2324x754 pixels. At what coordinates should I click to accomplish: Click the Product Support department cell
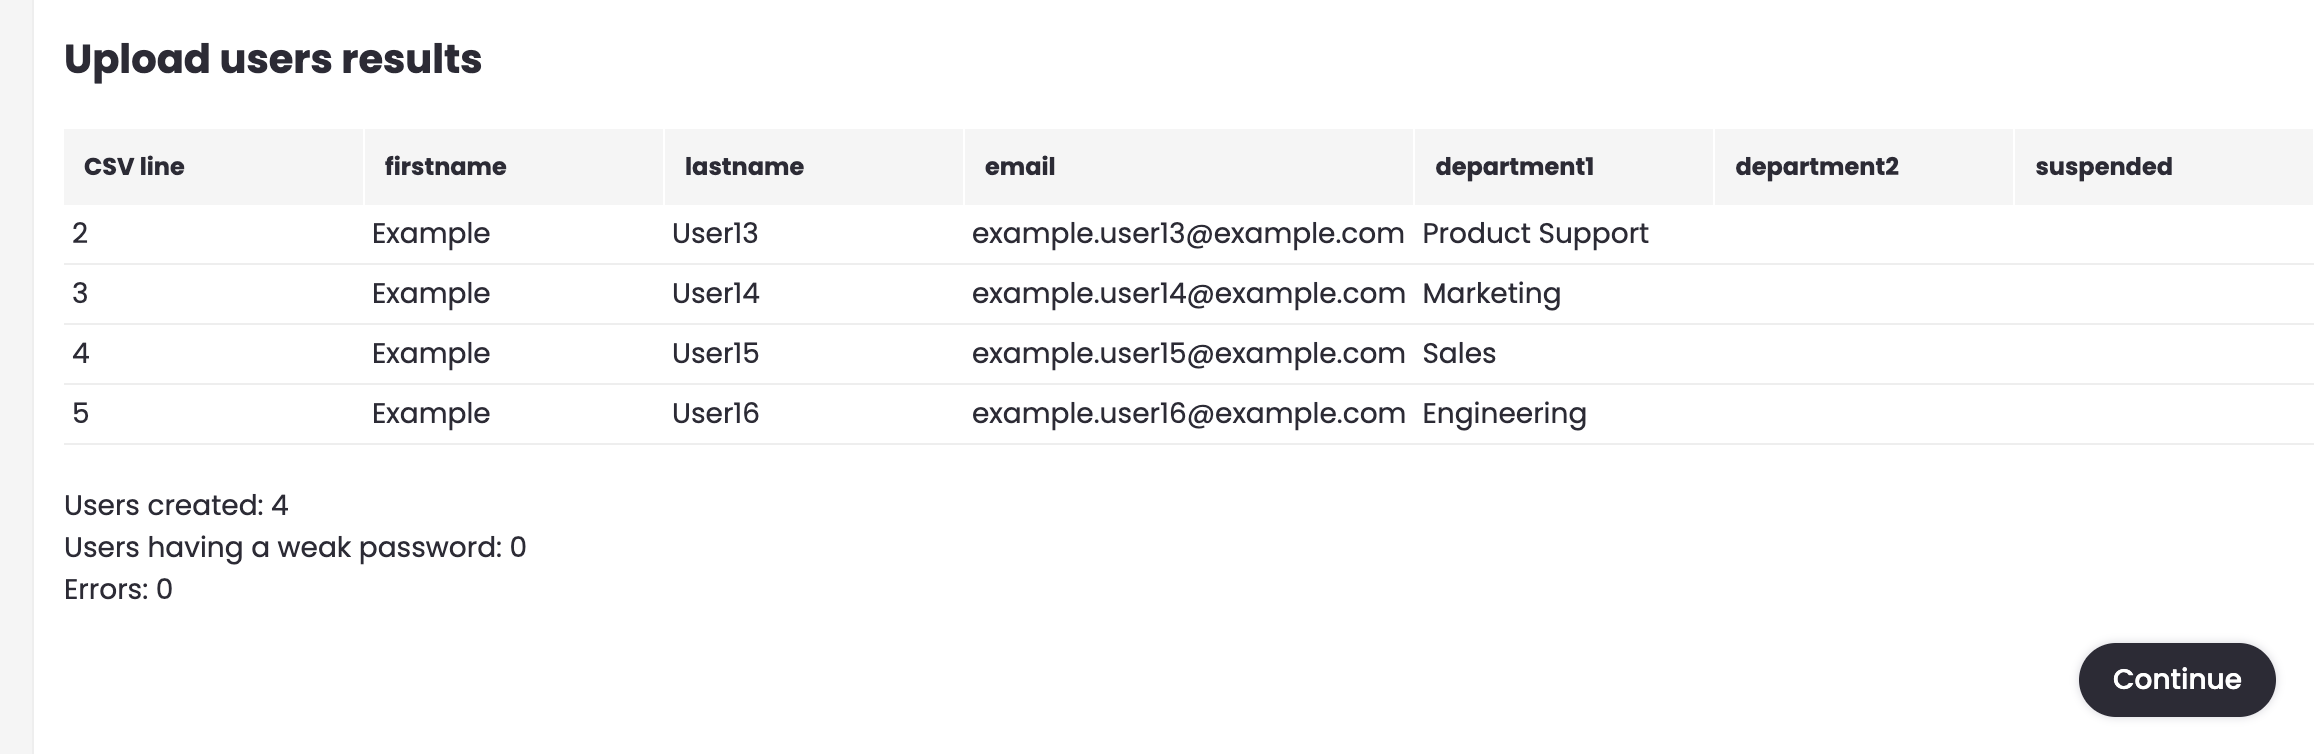(1564, 233)
